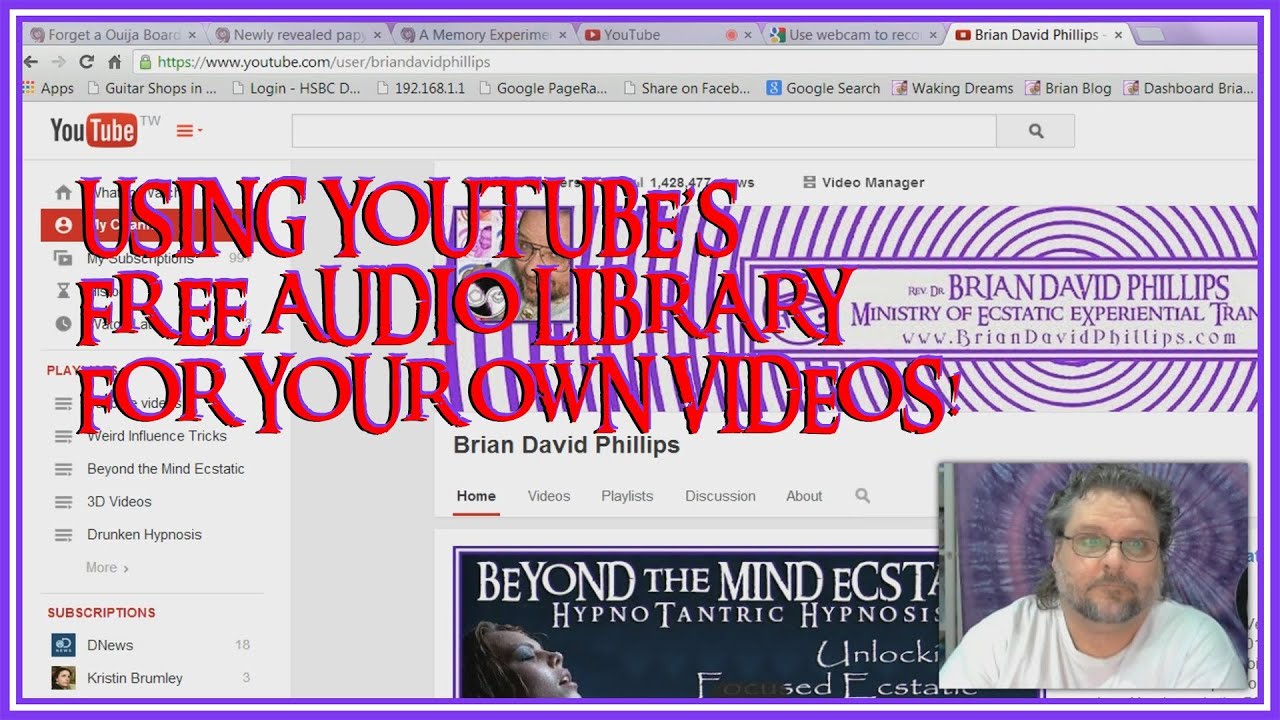The width and height of the screenshot is (1280, 720).
Task: Open the SUBSCRIPTIONS section heading
Action: [101, 613]
